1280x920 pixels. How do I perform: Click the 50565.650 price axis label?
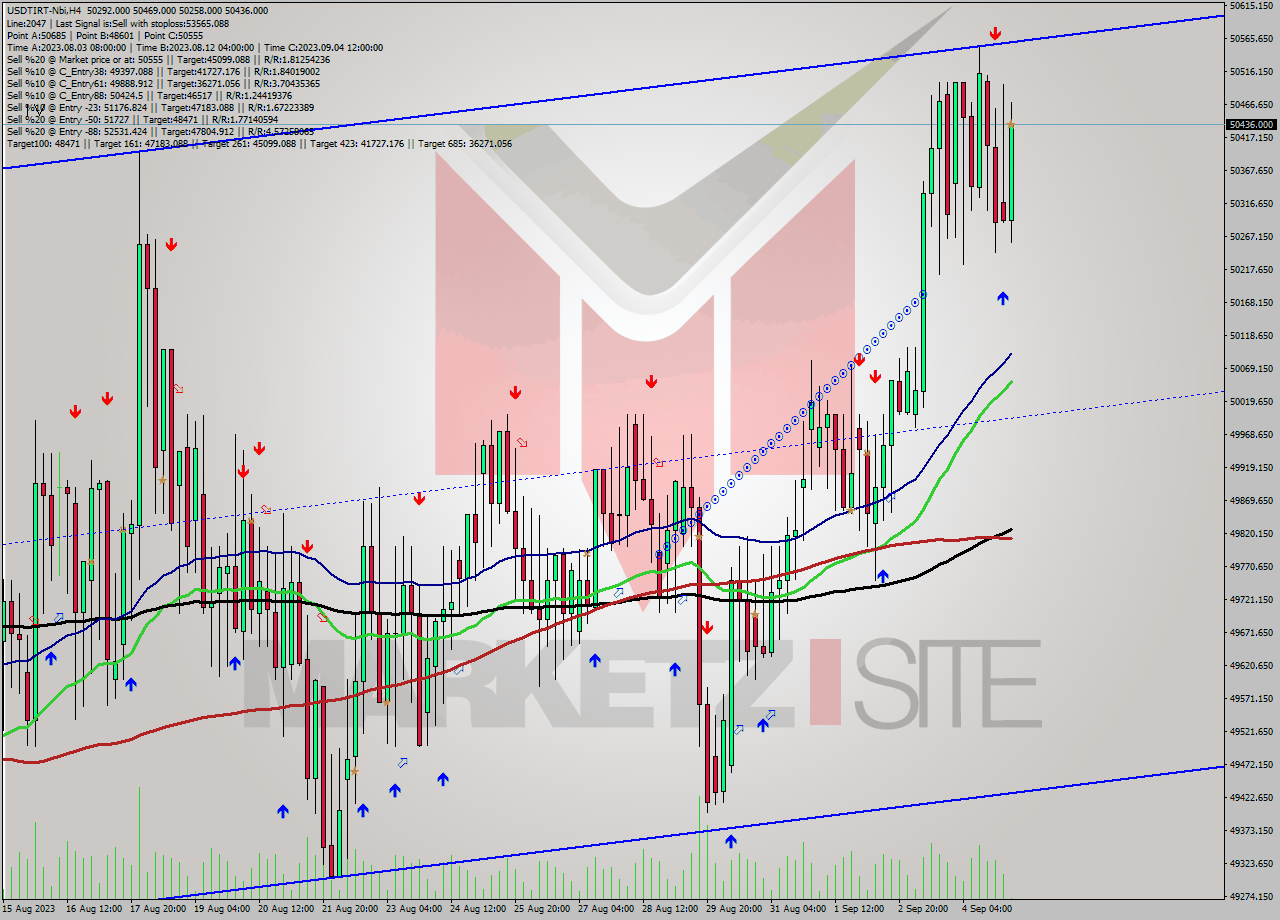(1252, 39)
